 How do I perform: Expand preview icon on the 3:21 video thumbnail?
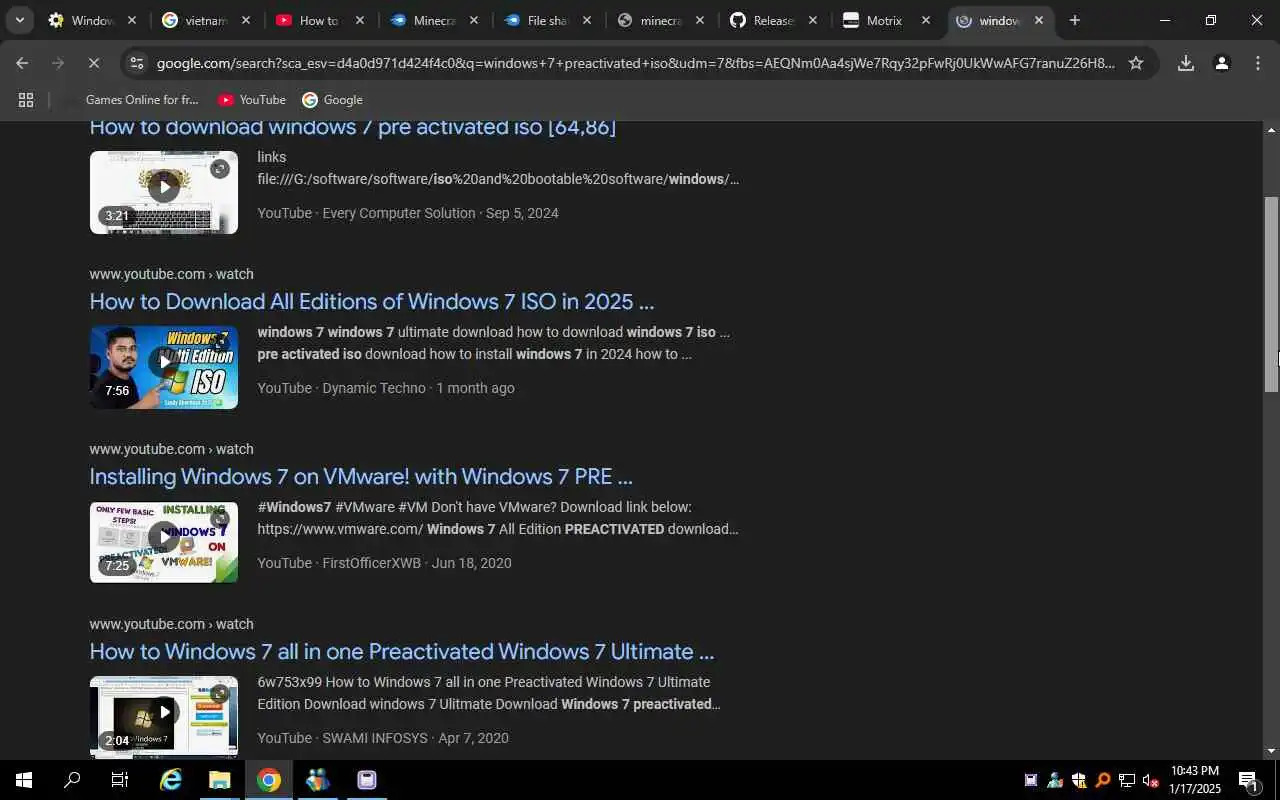pyautogui.click(x=220, y=169)
